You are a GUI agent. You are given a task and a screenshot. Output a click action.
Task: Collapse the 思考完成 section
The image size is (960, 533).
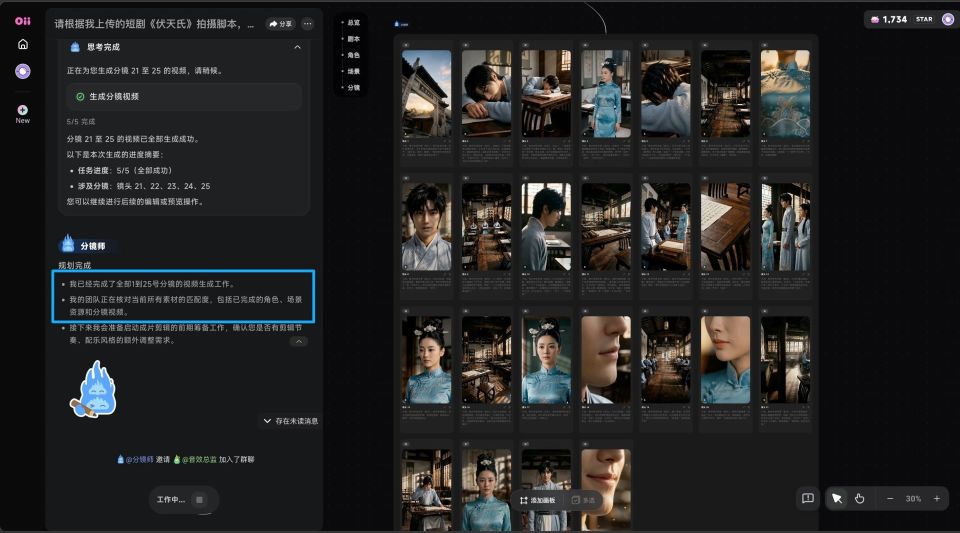pyautogui.click(x=298, y=47)
